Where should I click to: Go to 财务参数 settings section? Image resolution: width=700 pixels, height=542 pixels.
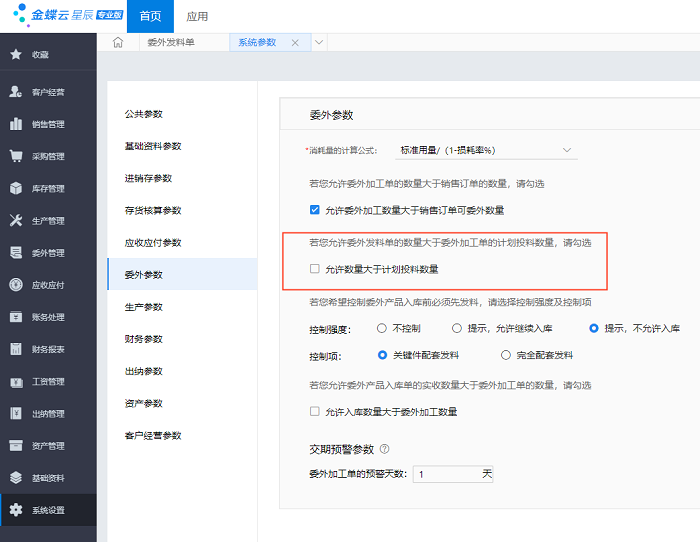[x=143, y=339]
